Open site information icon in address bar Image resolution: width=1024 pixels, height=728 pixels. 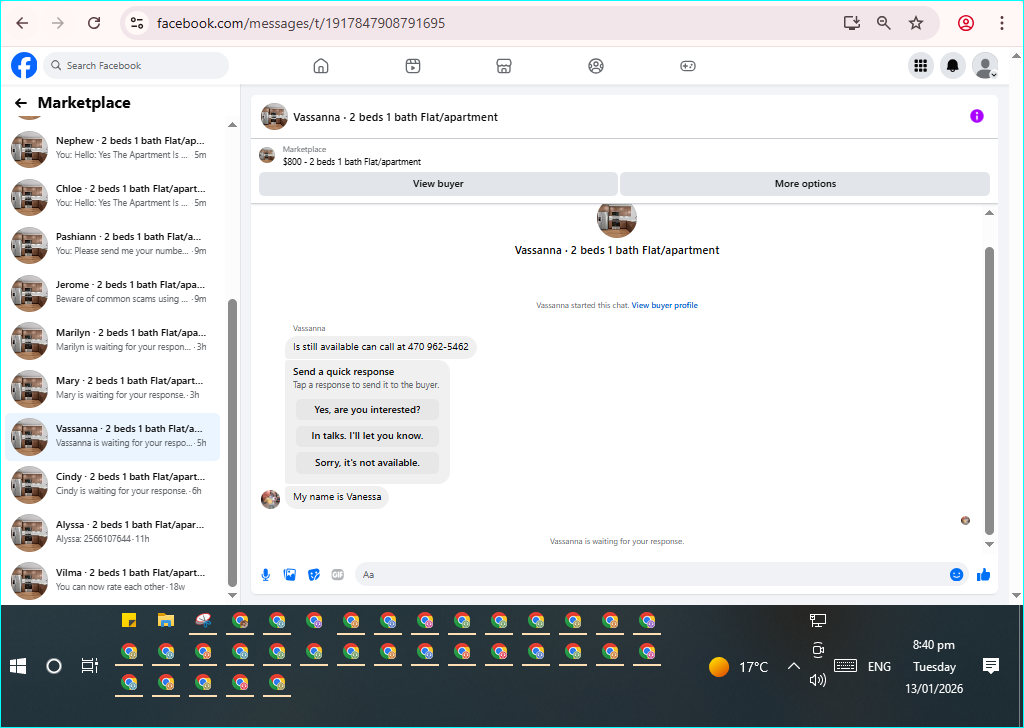(x=136, y=23)
